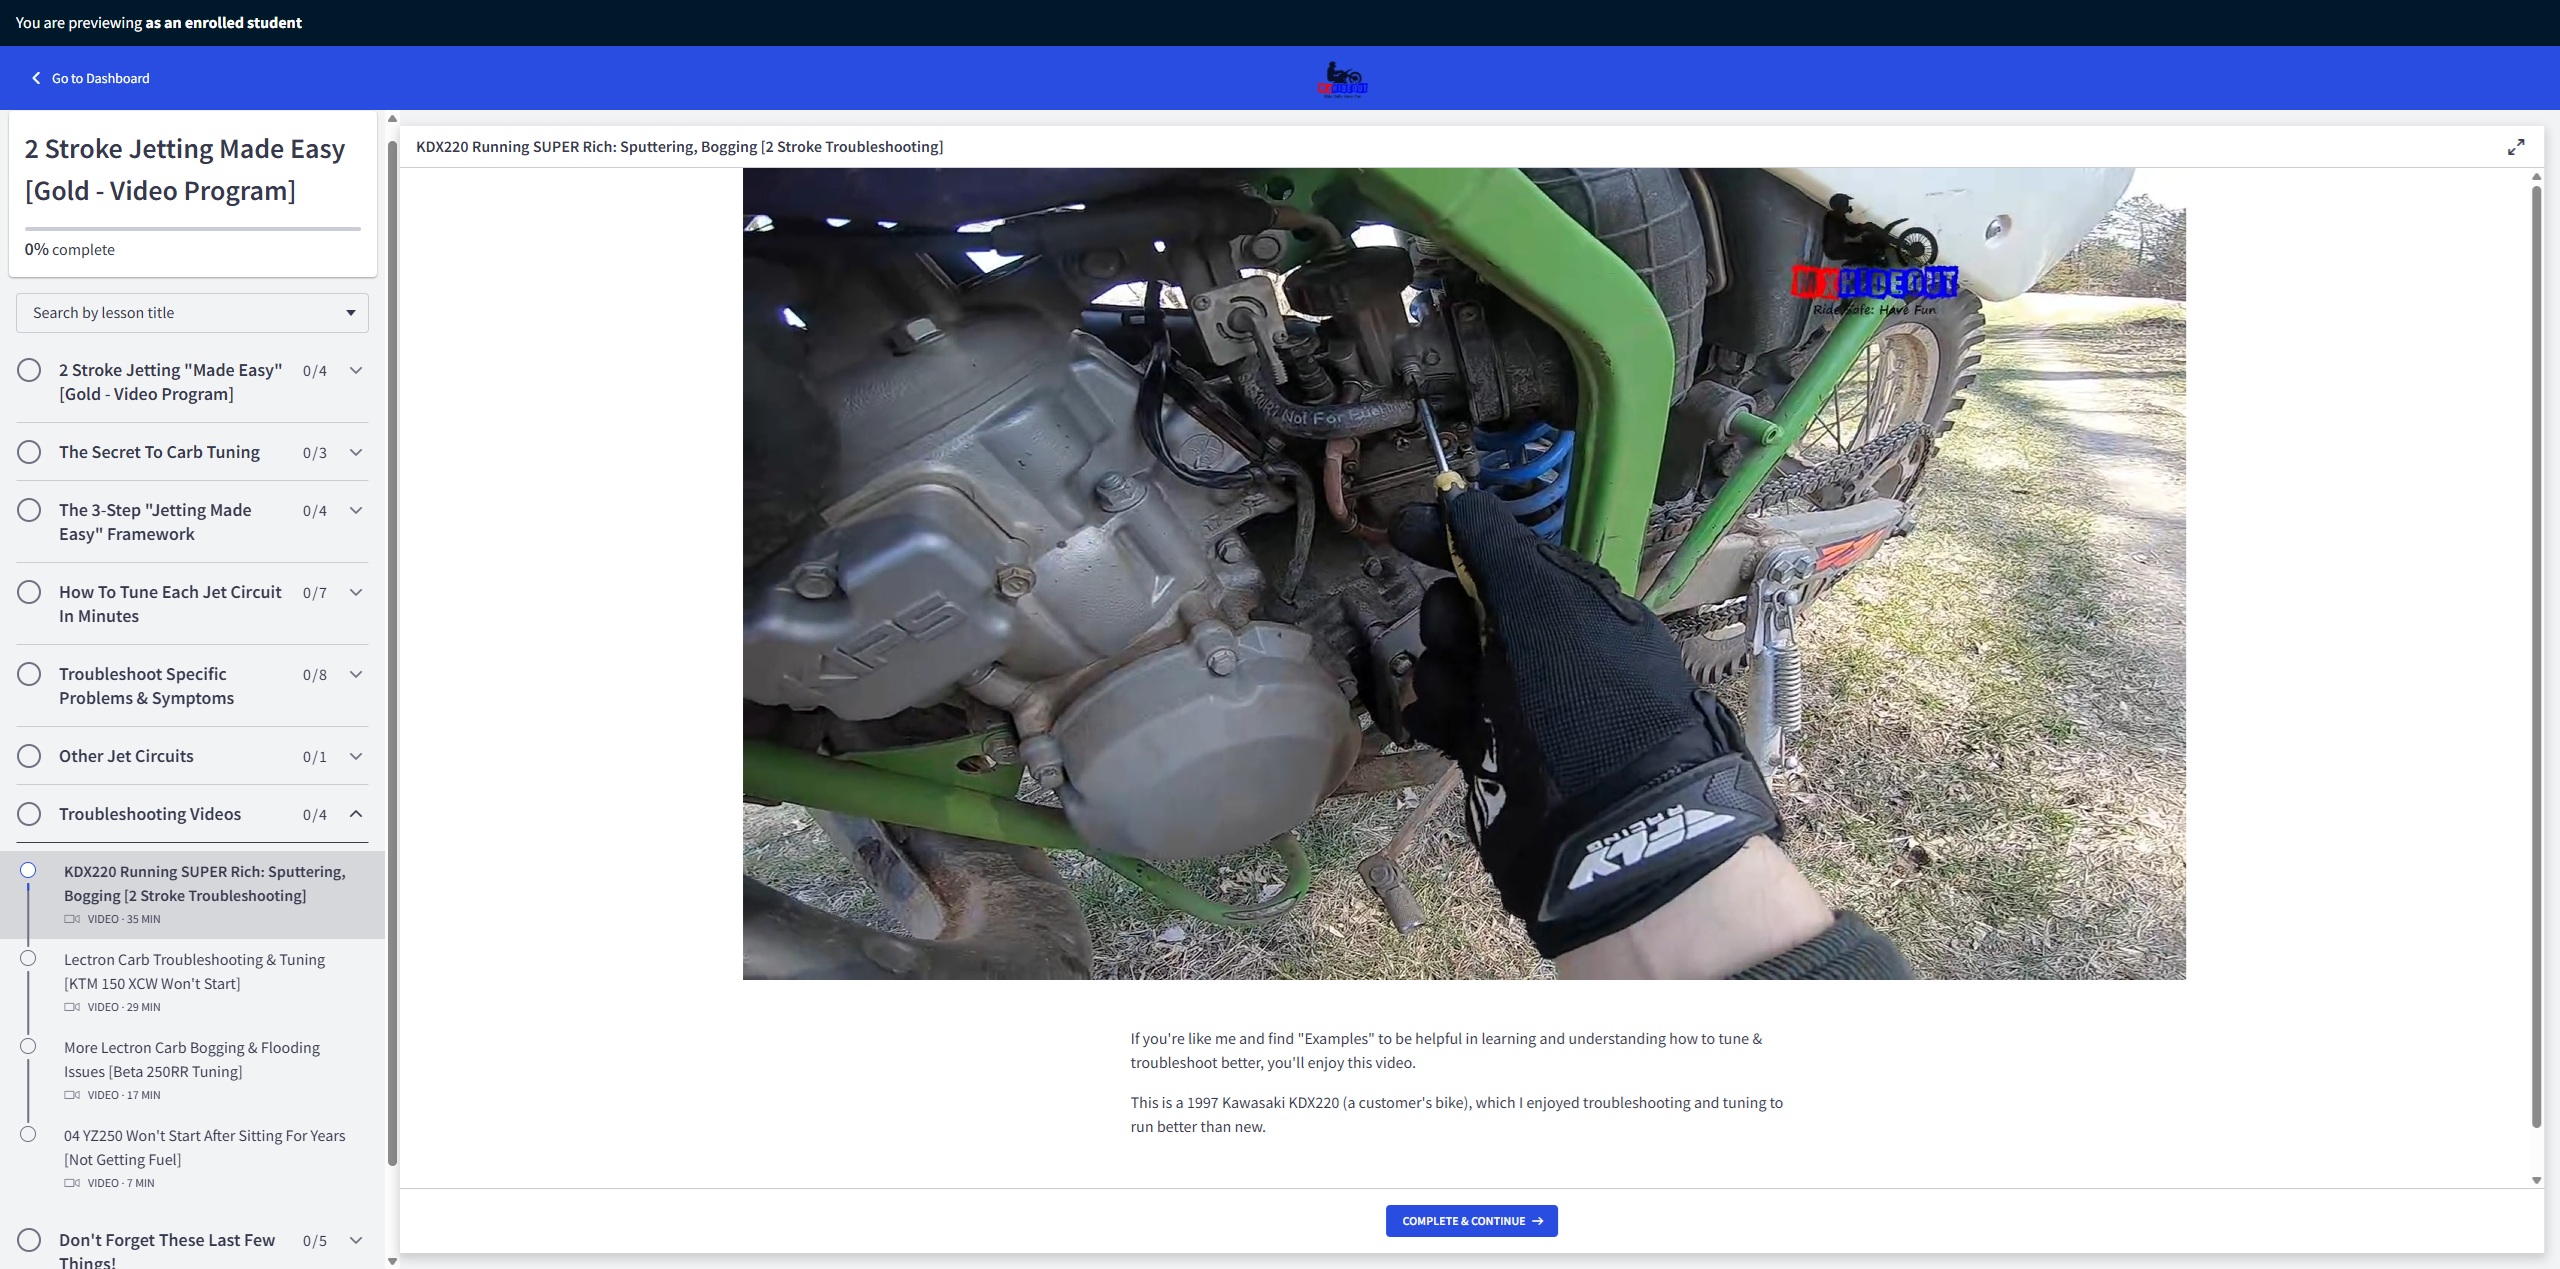
Task: Click VIDEO · 17 MIN label
Action: [124, 1095]
